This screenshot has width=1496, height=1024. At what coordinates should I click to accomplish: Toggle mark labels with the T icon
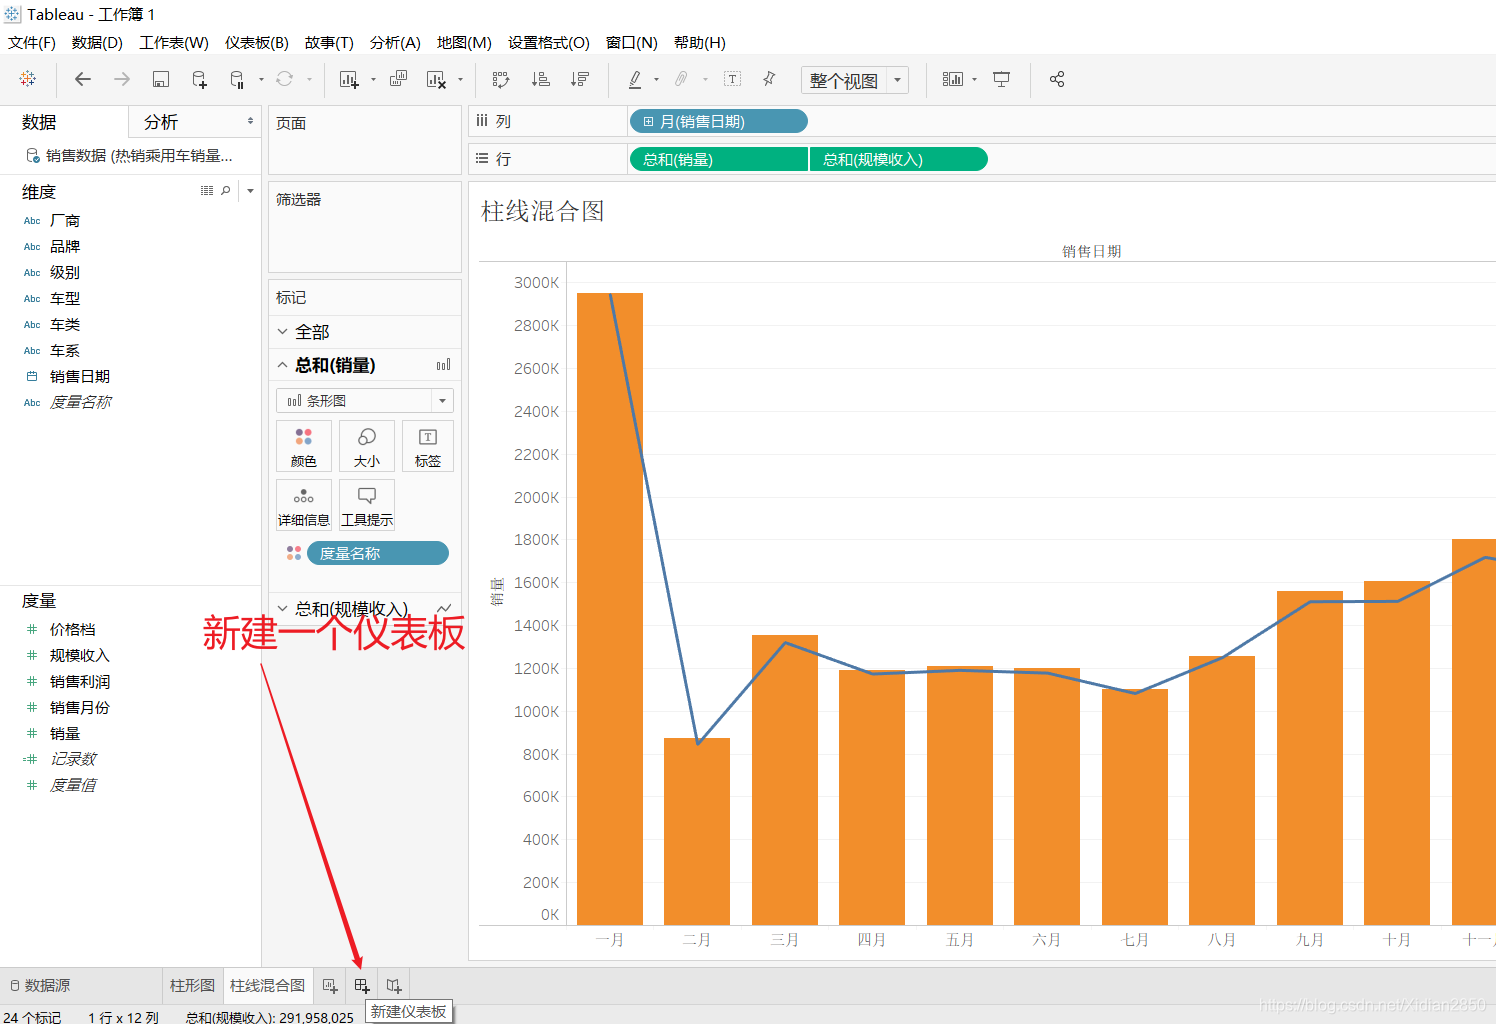coord(732,79)
